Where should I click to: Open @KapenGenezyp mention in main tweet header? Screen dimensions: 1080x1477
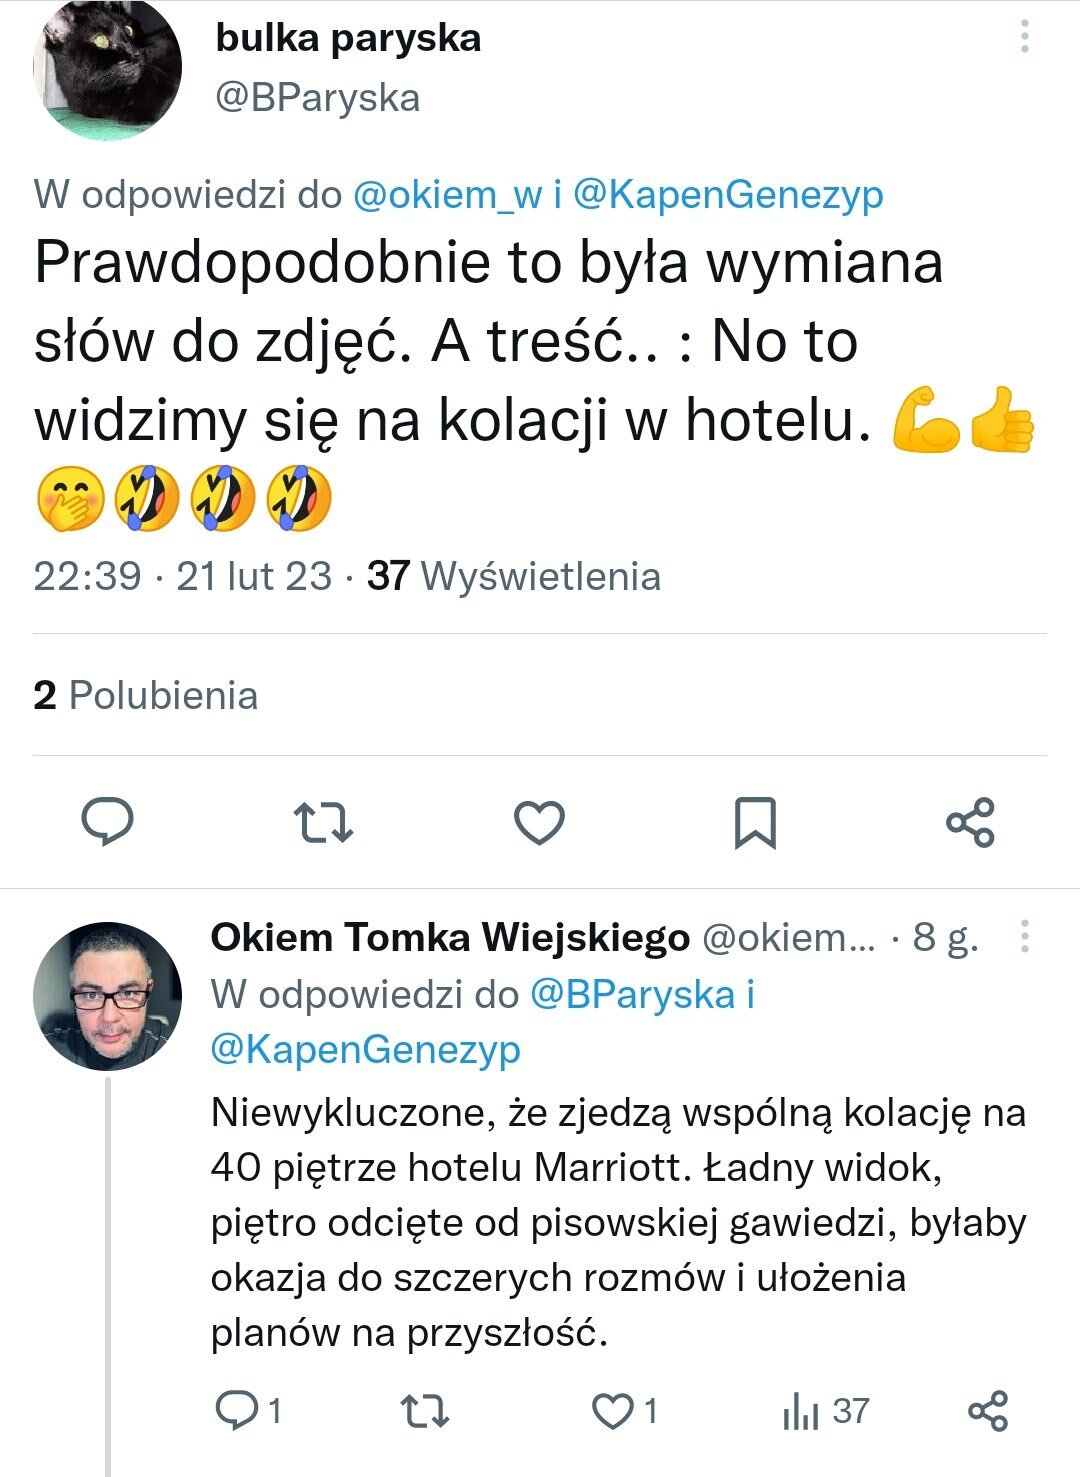(x=728, y=194)
